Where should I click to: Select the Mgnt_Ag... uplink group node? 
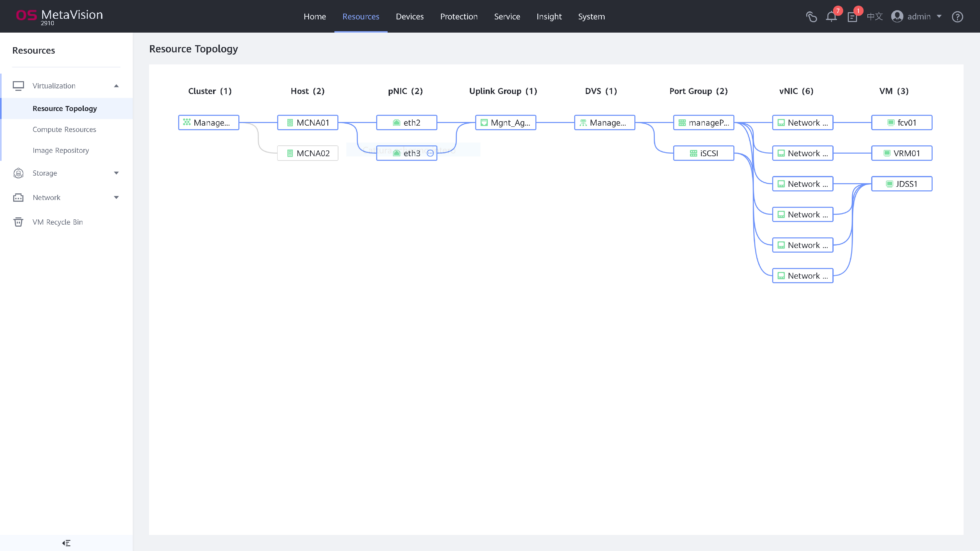(506, 122)
